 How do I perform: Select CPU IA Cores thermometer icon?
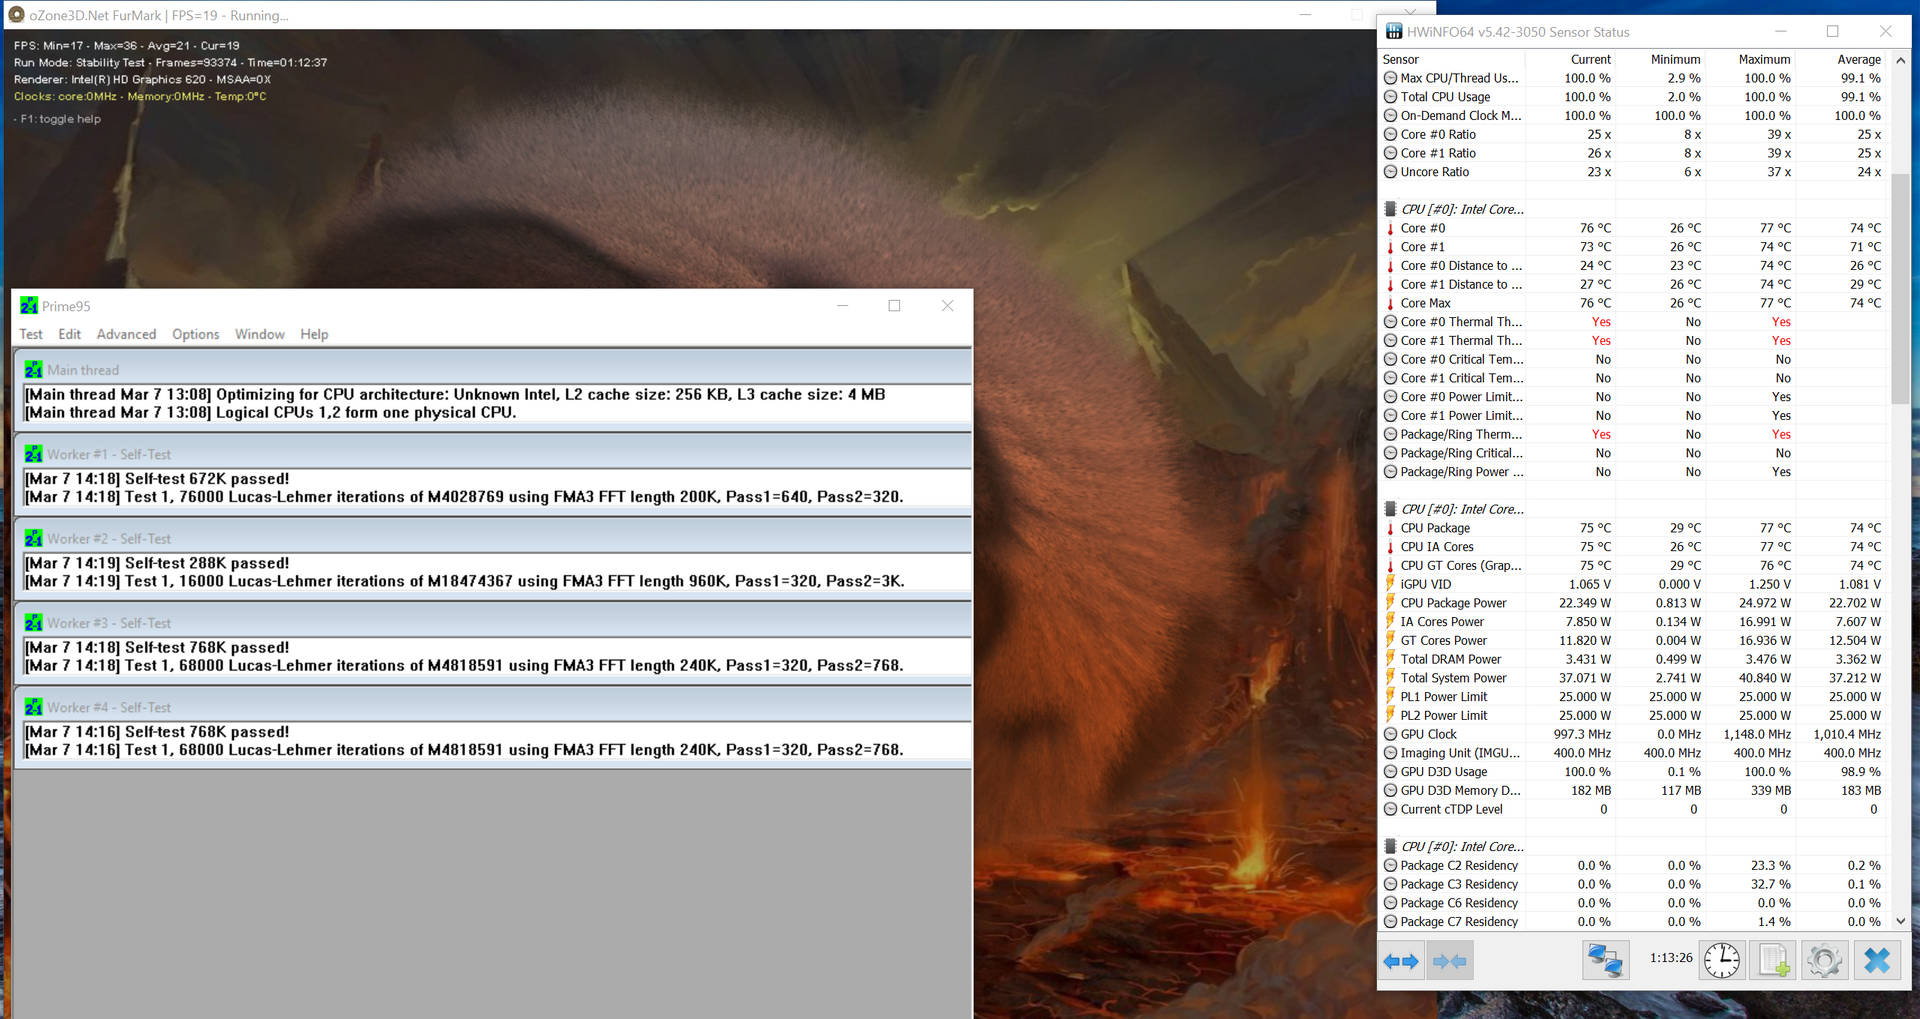[1390, 547]
